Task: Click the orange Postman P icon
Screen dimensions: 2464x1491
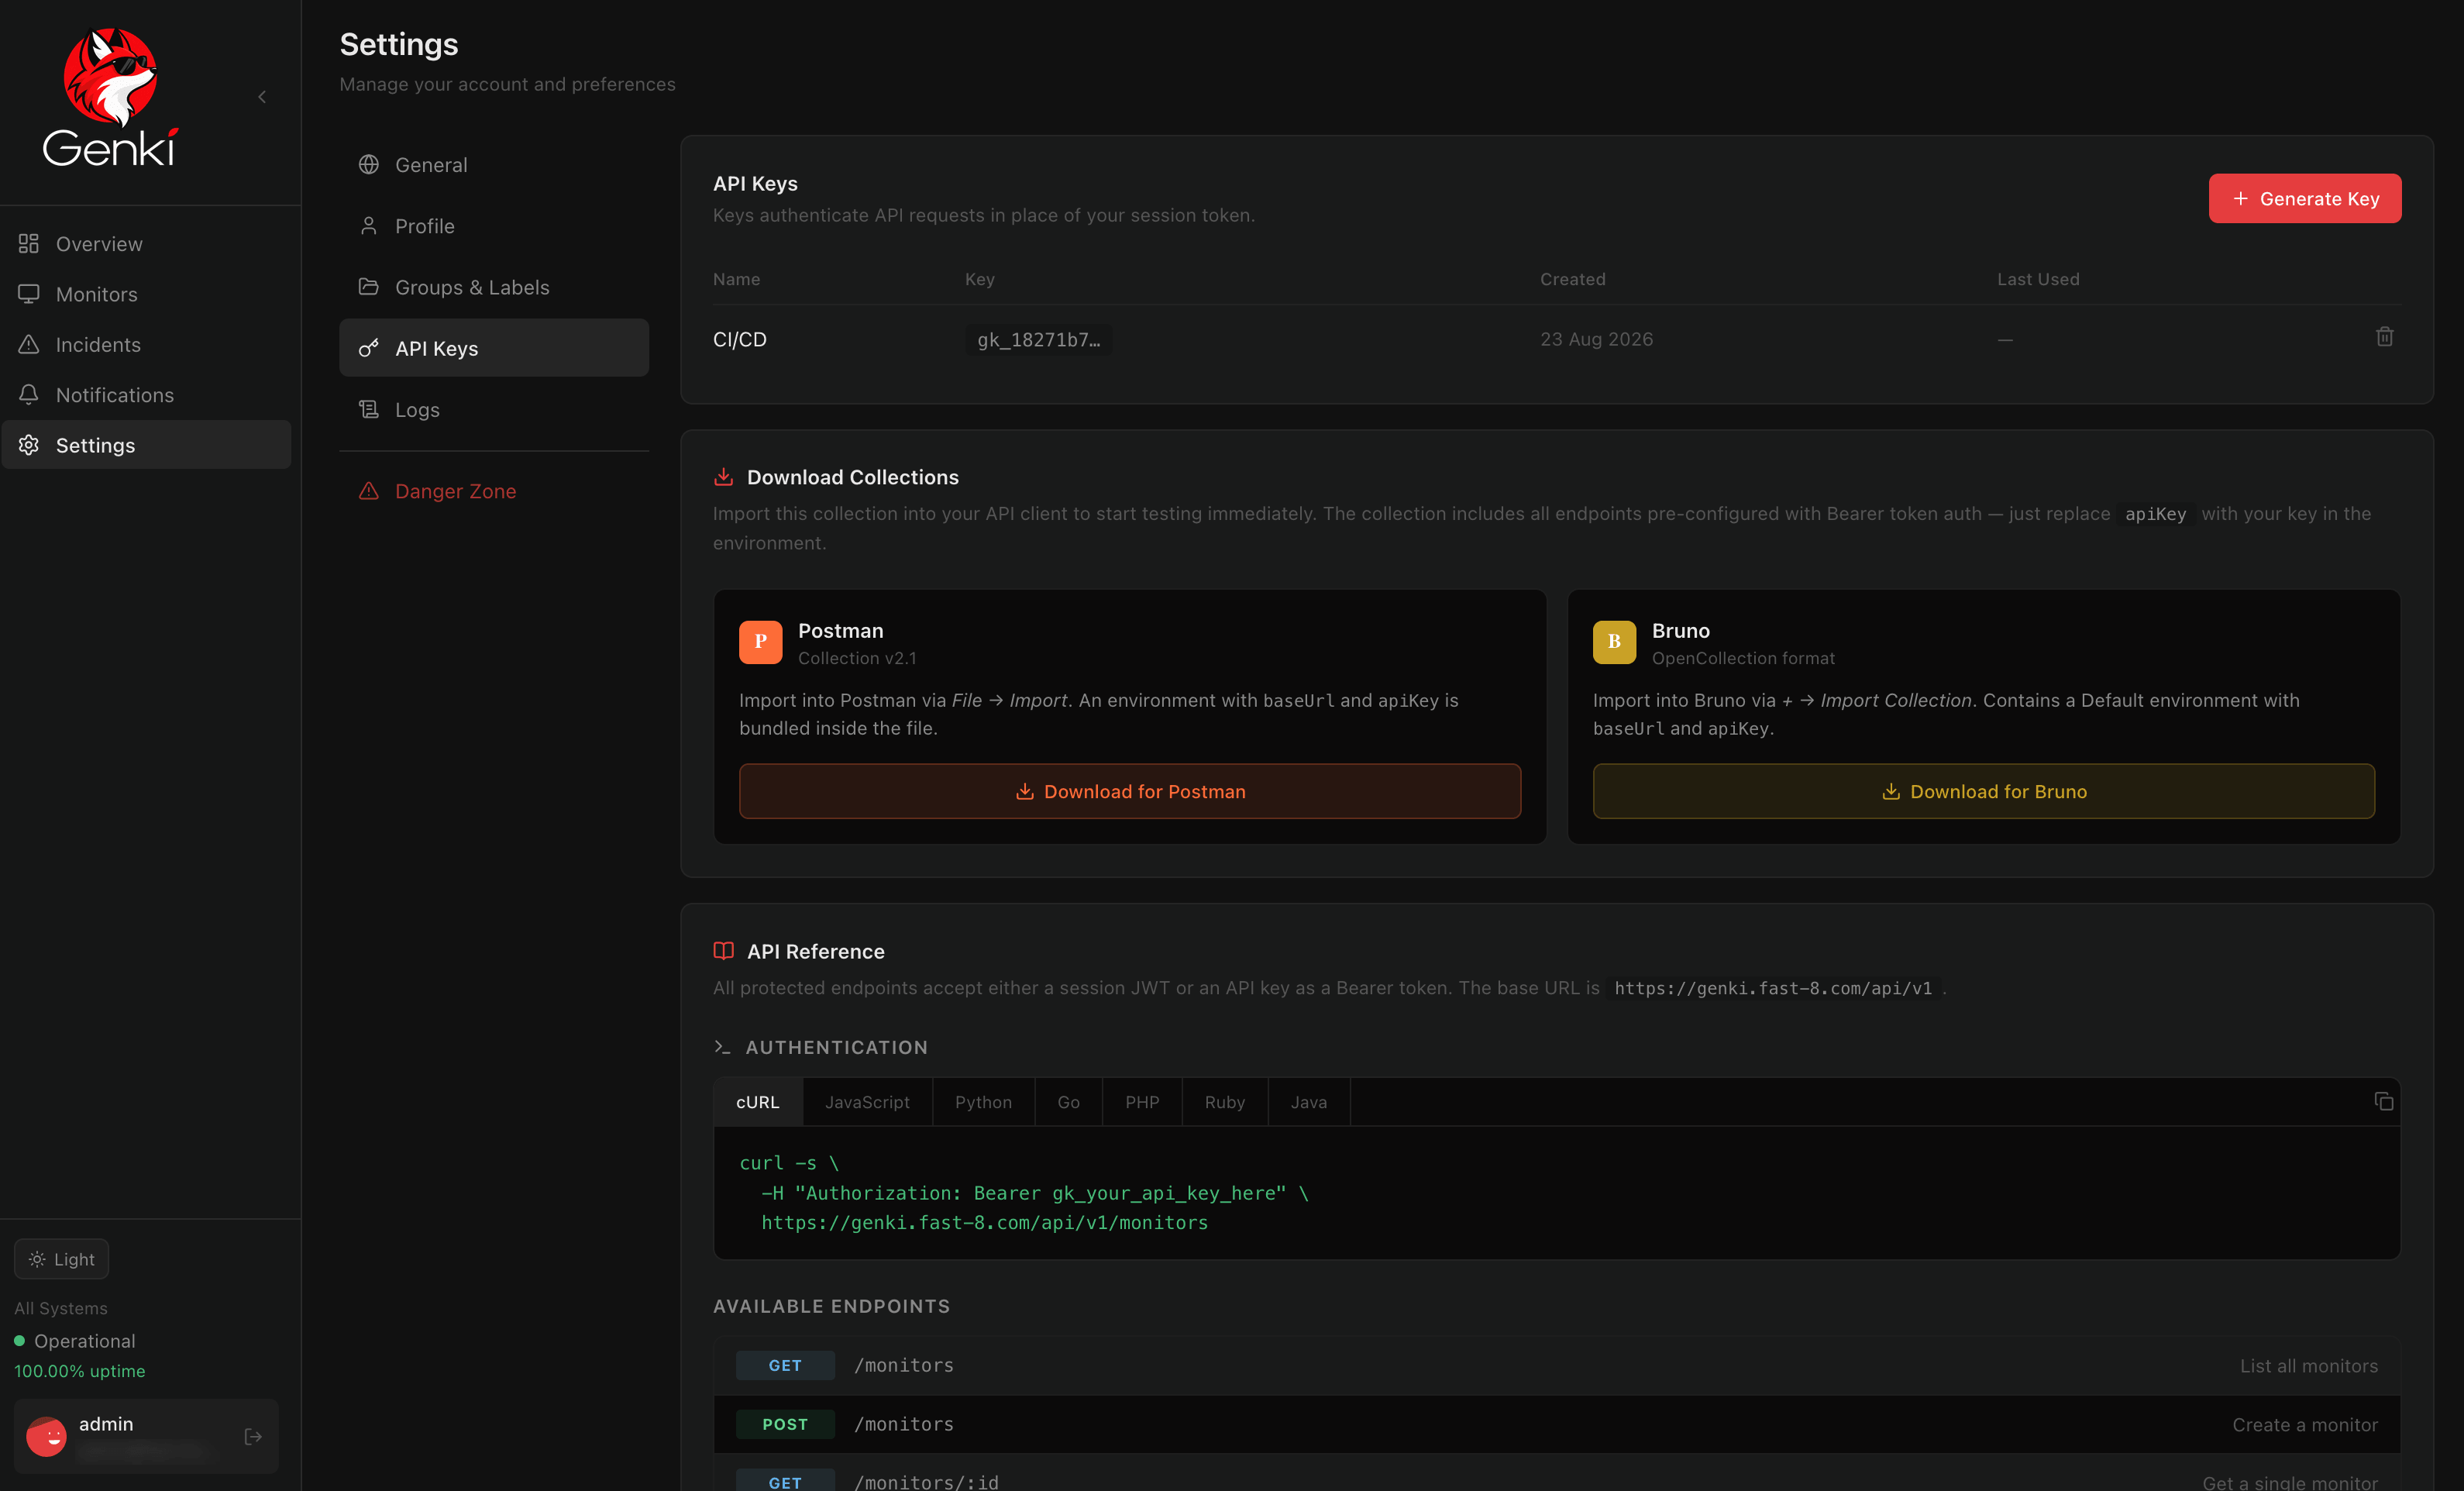Action: (760, 642)
